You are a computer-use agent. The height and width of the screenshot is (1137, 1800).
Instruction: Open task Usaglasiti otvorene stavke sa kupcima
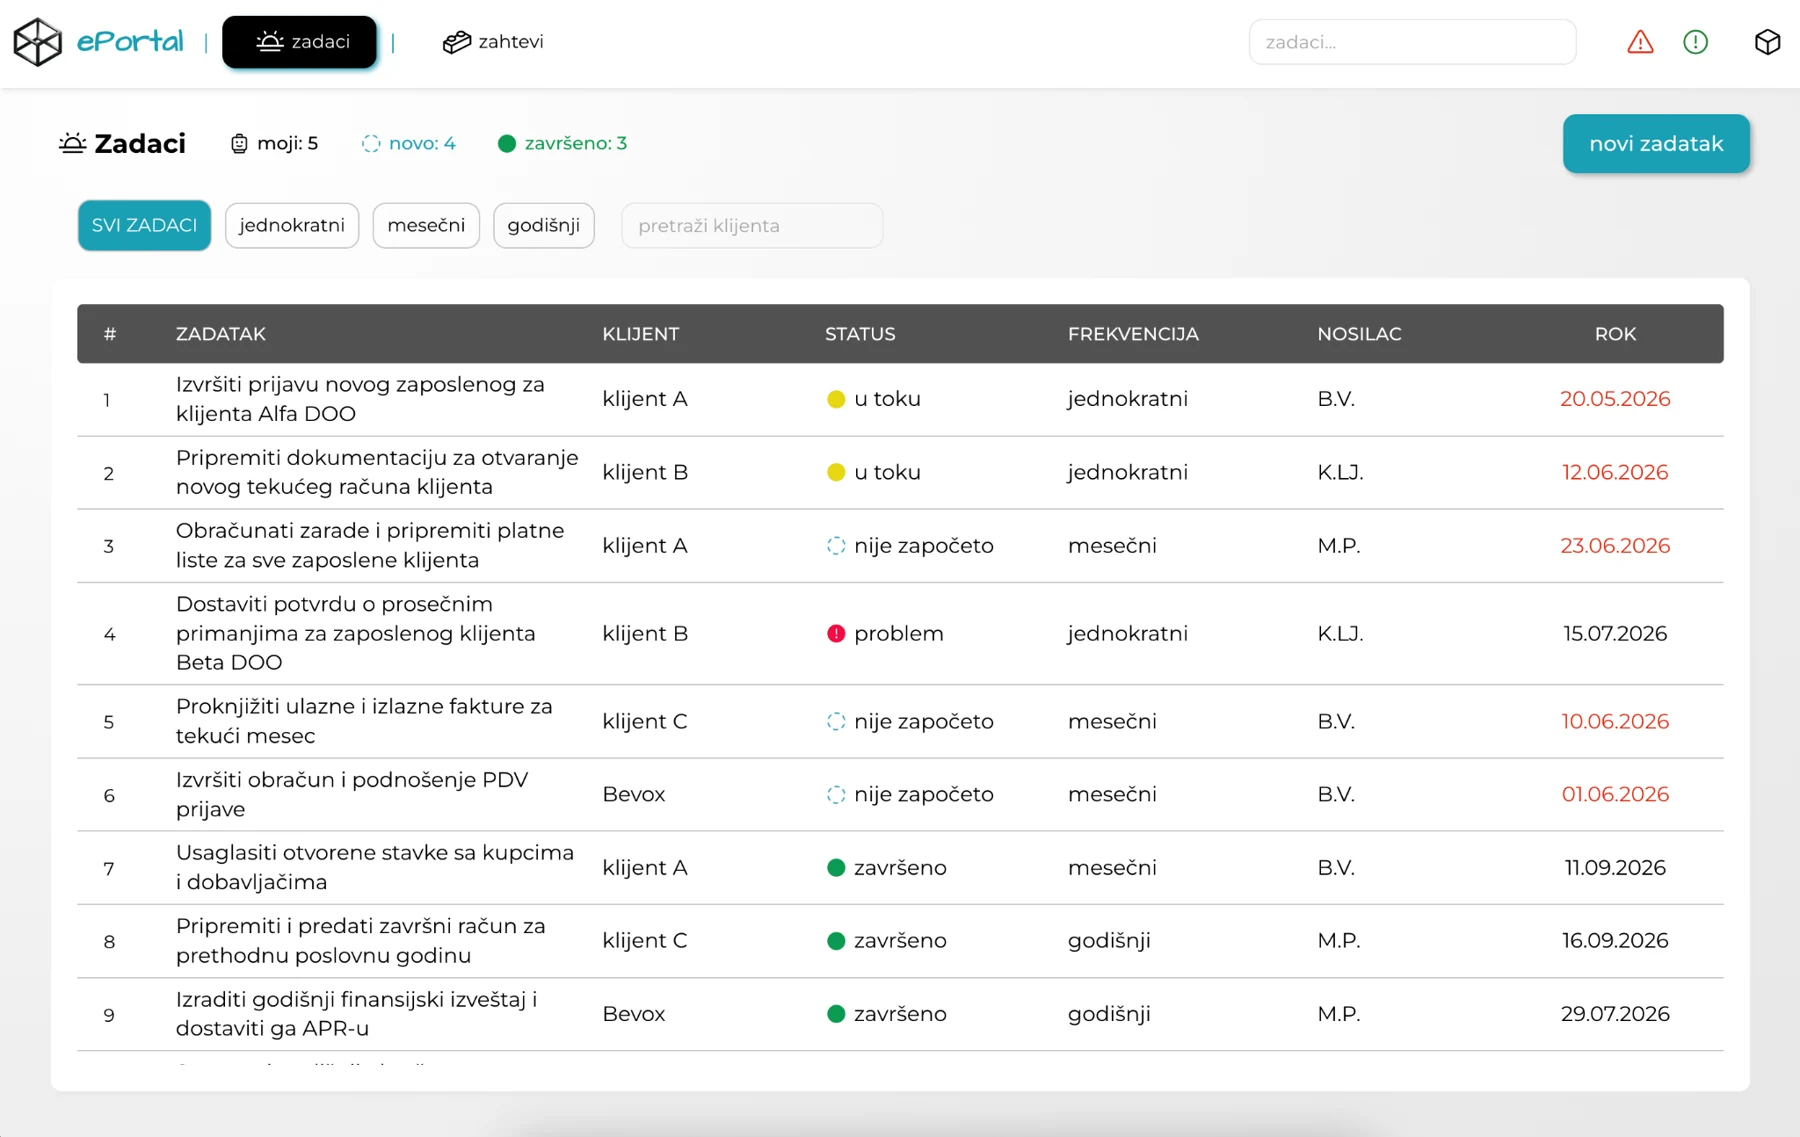tap(375, 868)
